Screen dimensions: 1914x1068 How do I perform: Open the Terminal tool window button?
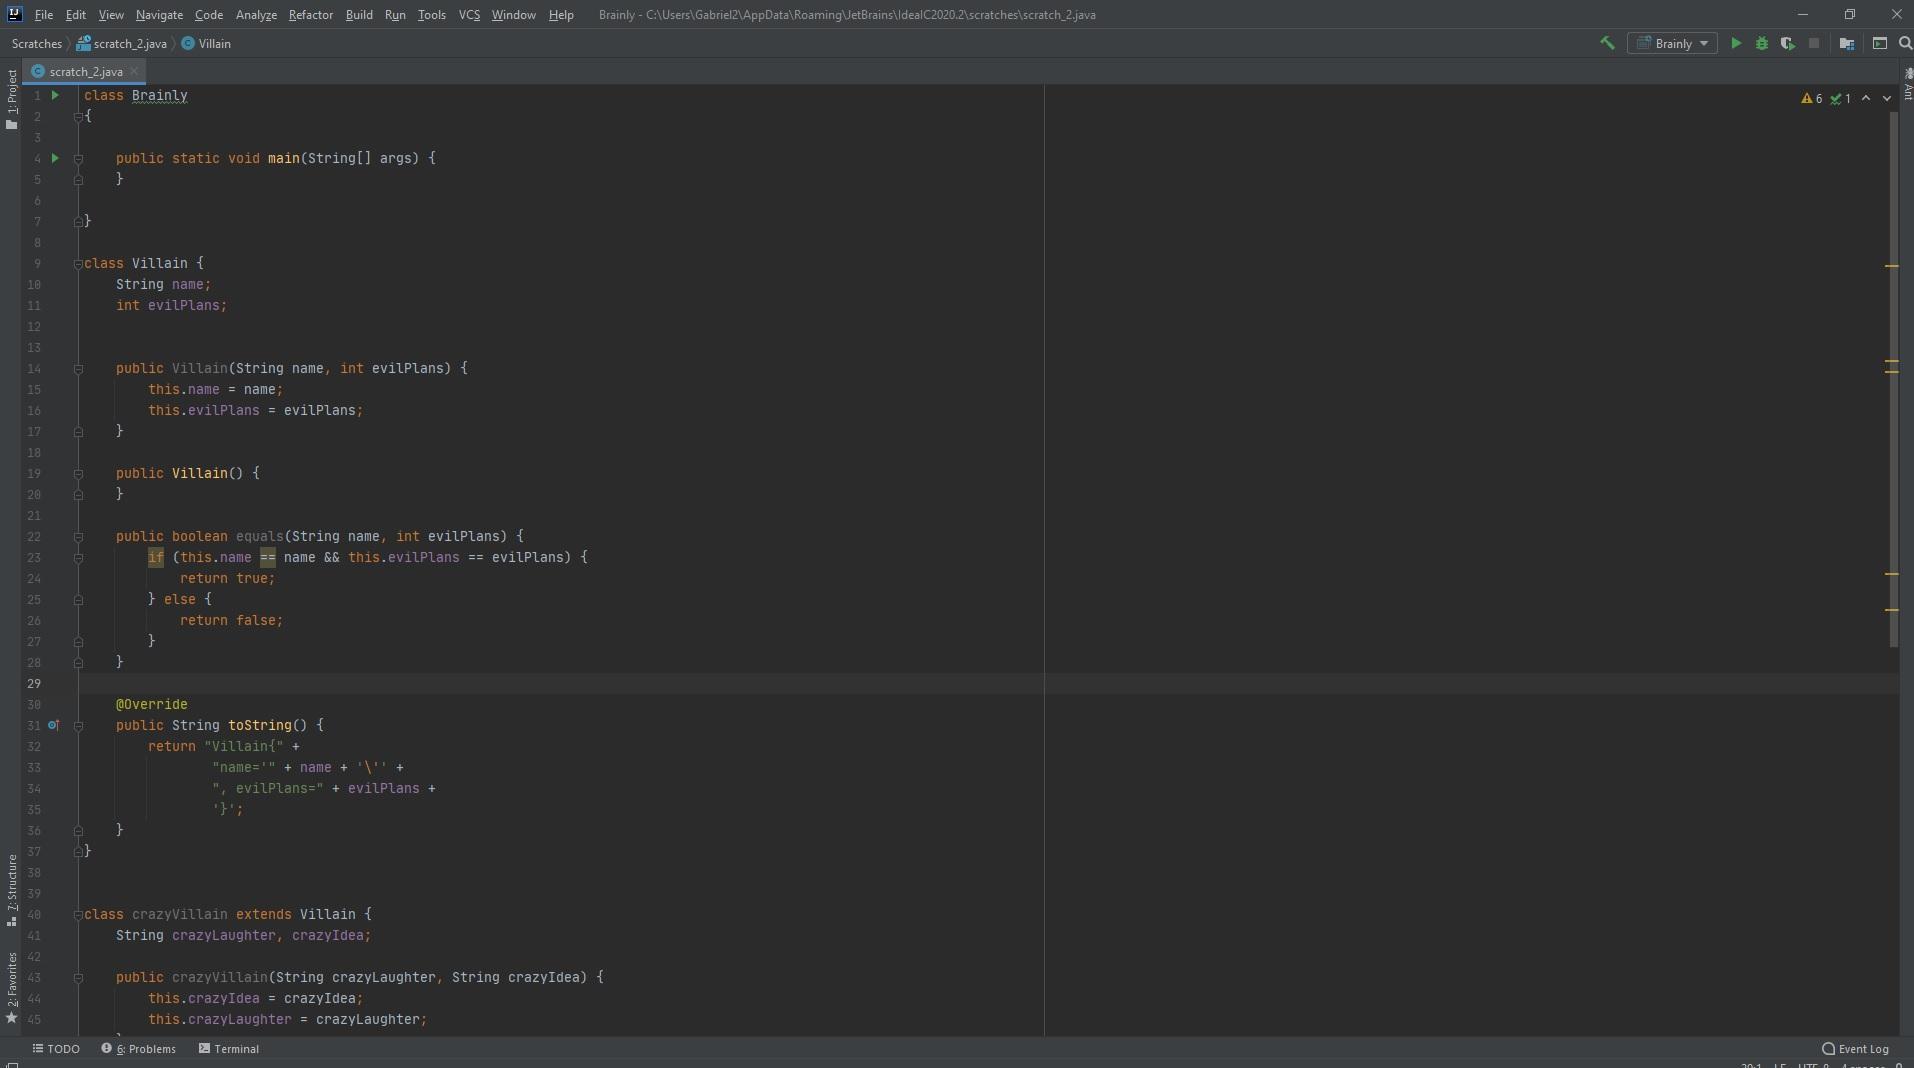click(229, 1049)
